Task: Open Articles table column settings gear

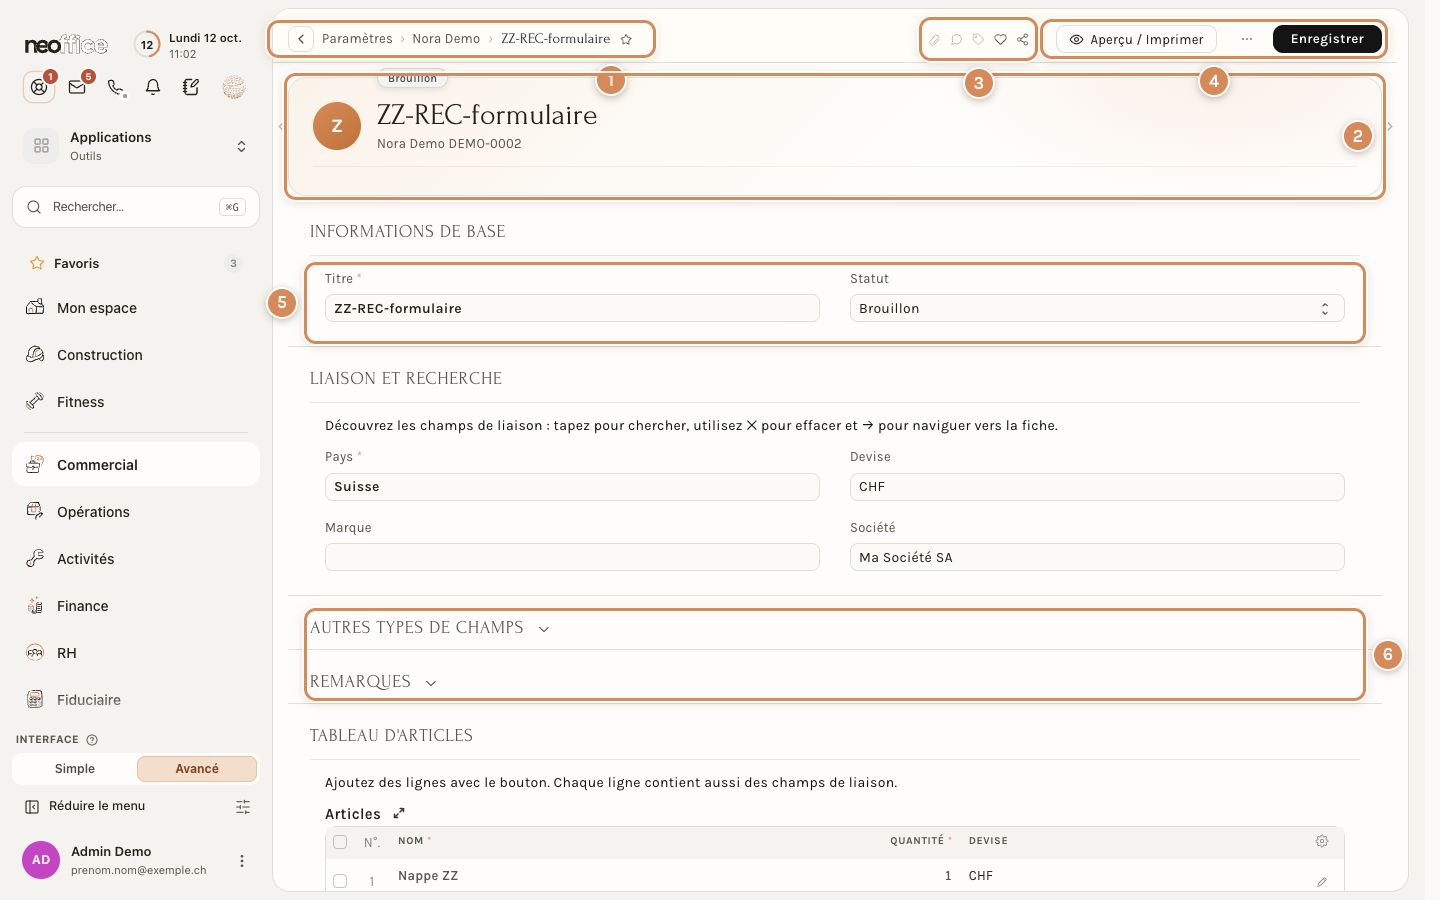Action: (x=1322, y=841)
